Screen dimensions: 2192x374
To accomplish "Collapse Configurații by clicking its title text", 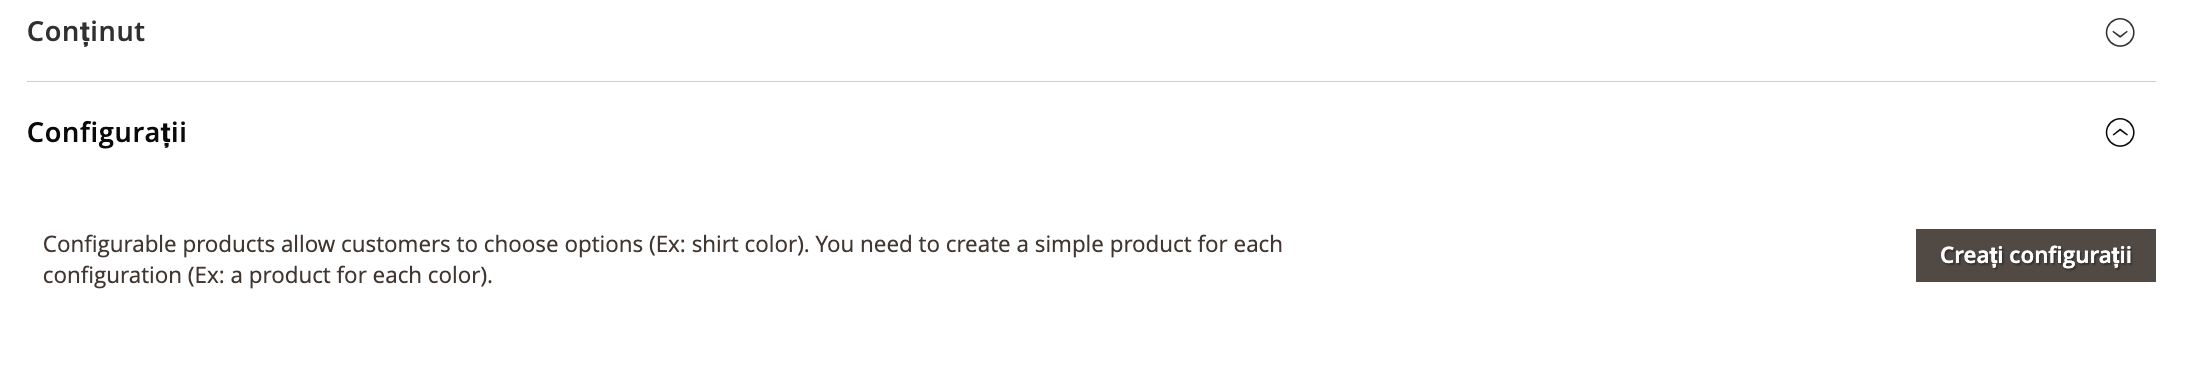I will pyautogui.click(x=107, y=133).
